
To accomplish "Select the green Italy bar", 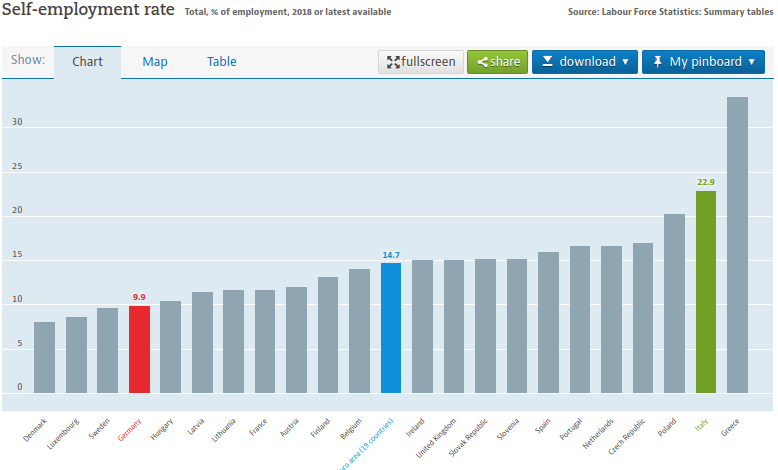I will (x=706, y=292).
